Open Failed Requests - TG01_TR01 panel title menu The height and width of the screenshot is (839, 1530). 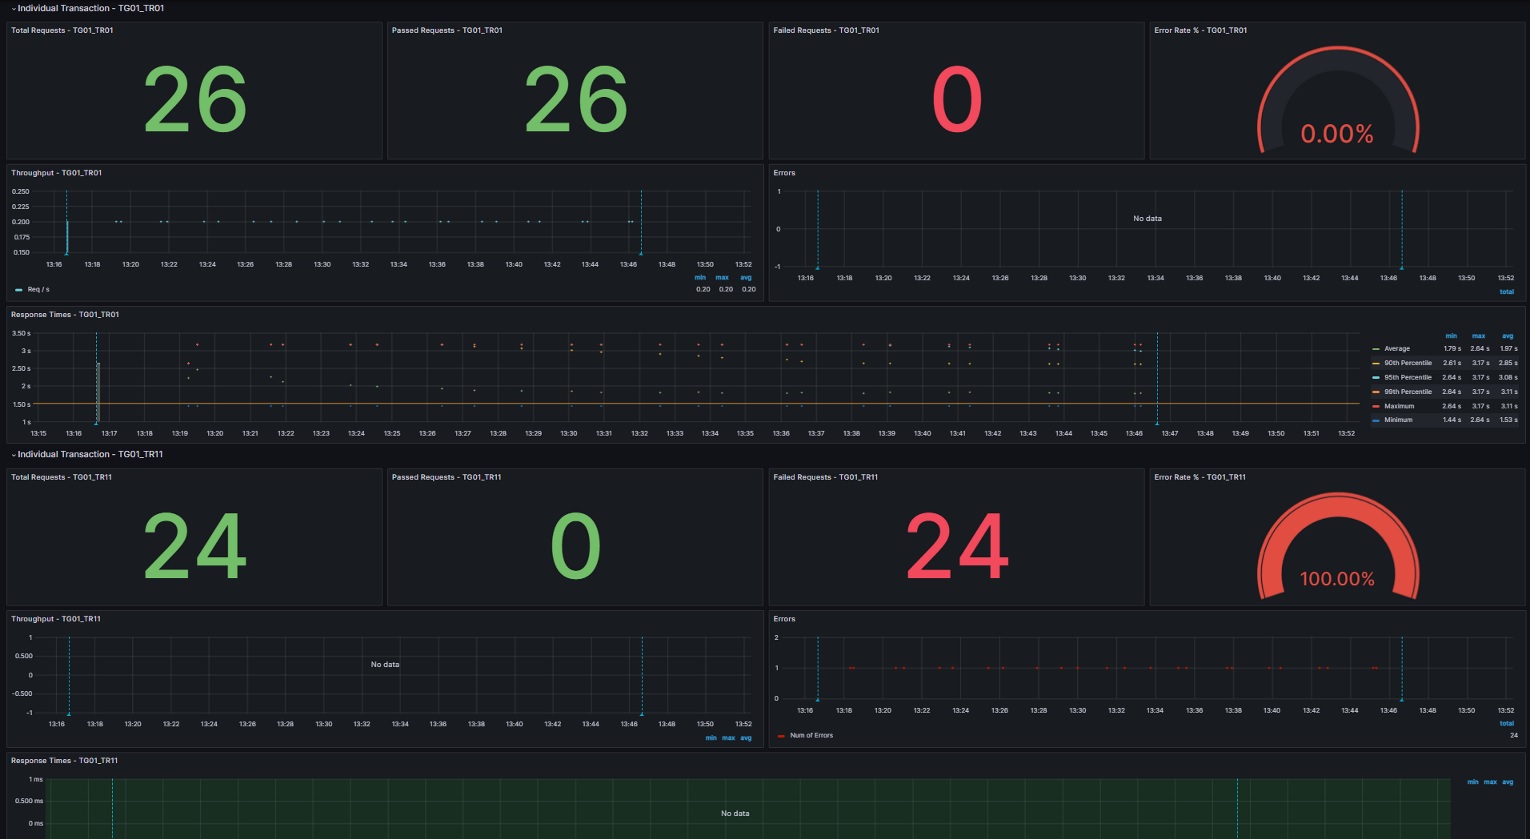pyautogui.click(x=826, y=30)
